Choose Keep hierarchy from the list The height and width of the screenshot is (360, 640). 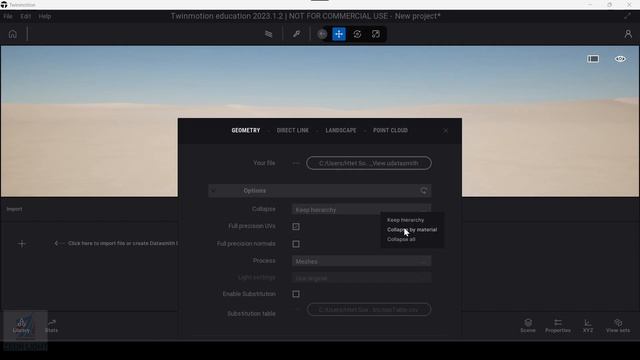(405, 220)
